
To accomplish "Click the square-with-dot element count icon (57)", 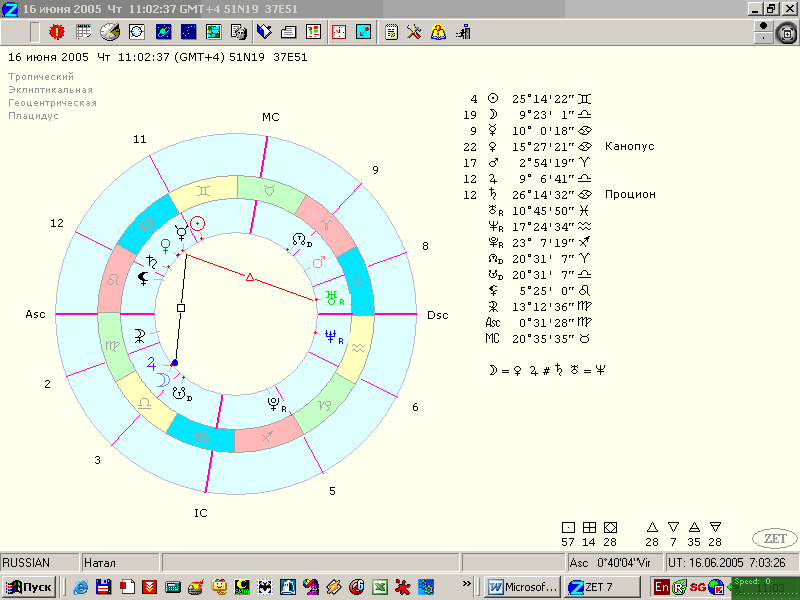I will [x=568, y=528].
